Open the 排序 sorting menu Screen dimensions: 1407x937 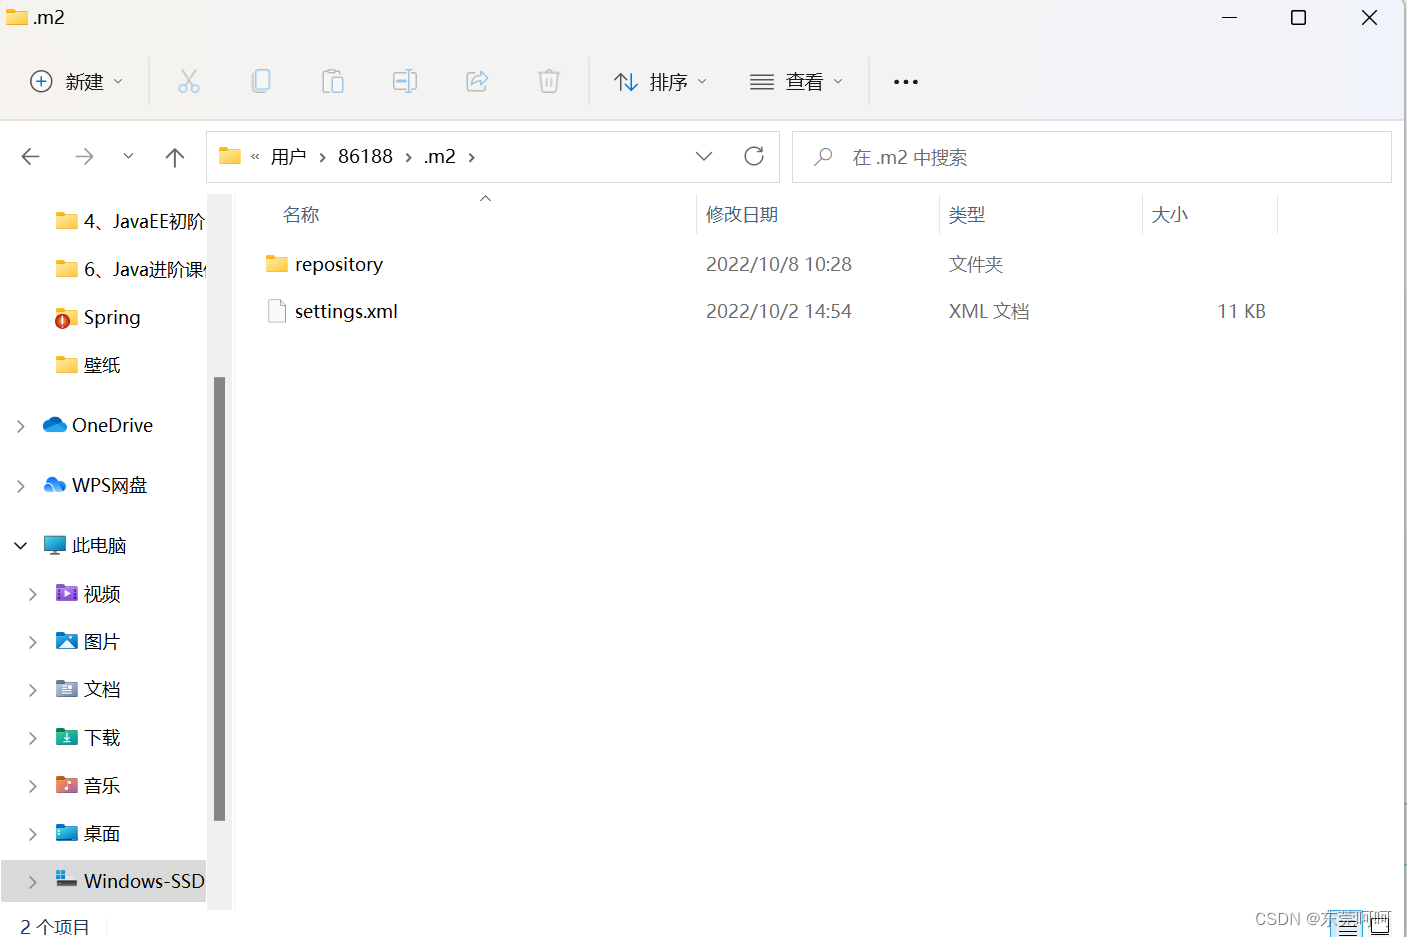point(660,81)
